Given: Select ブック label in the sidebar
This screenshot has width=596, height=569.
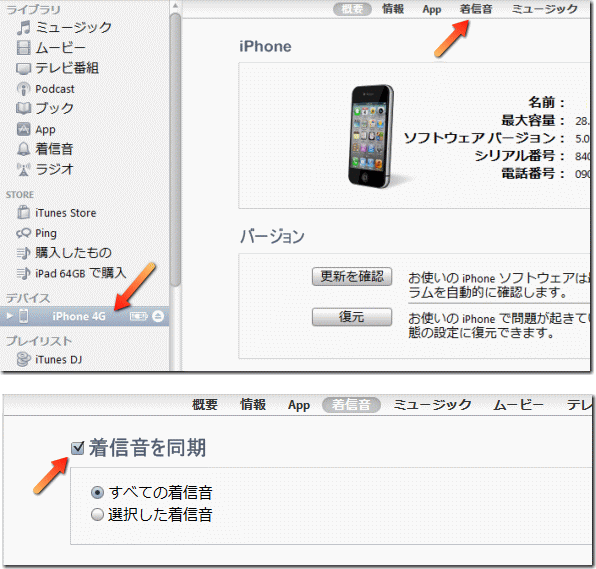Looking at the screenshot, I should point(54,108).
